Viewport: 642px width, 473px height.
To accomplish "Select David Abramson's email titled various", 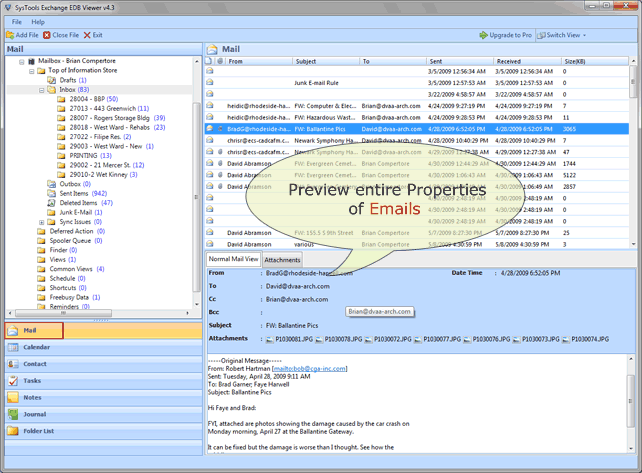I will [417, 244].
